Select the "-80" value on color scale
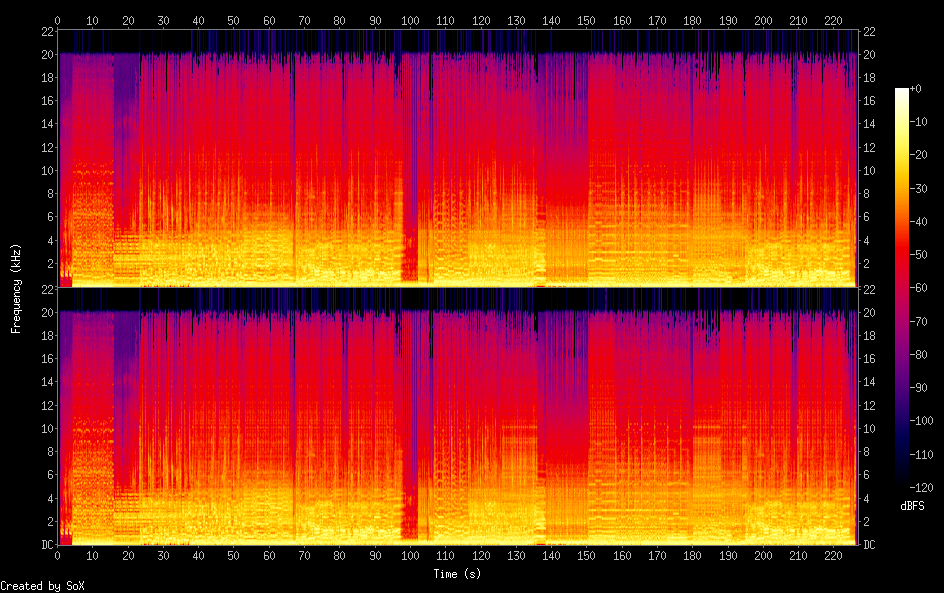This screenshot has height=593, width=944. tap(918, 355)
